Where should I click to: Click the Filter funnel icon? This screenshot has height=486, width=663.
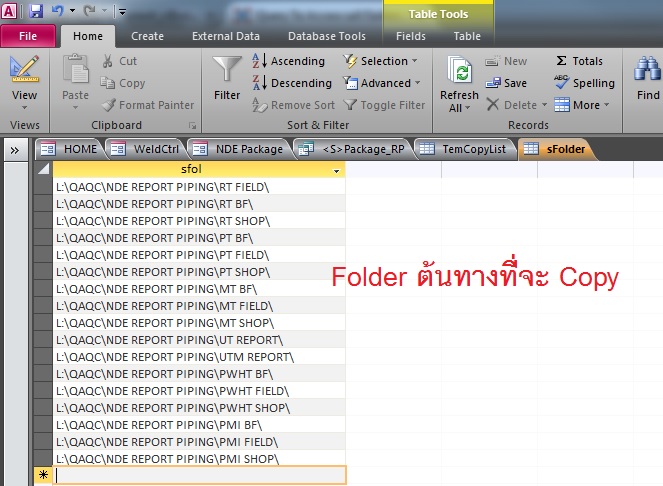pyautogui.click(x=227, y=70)
